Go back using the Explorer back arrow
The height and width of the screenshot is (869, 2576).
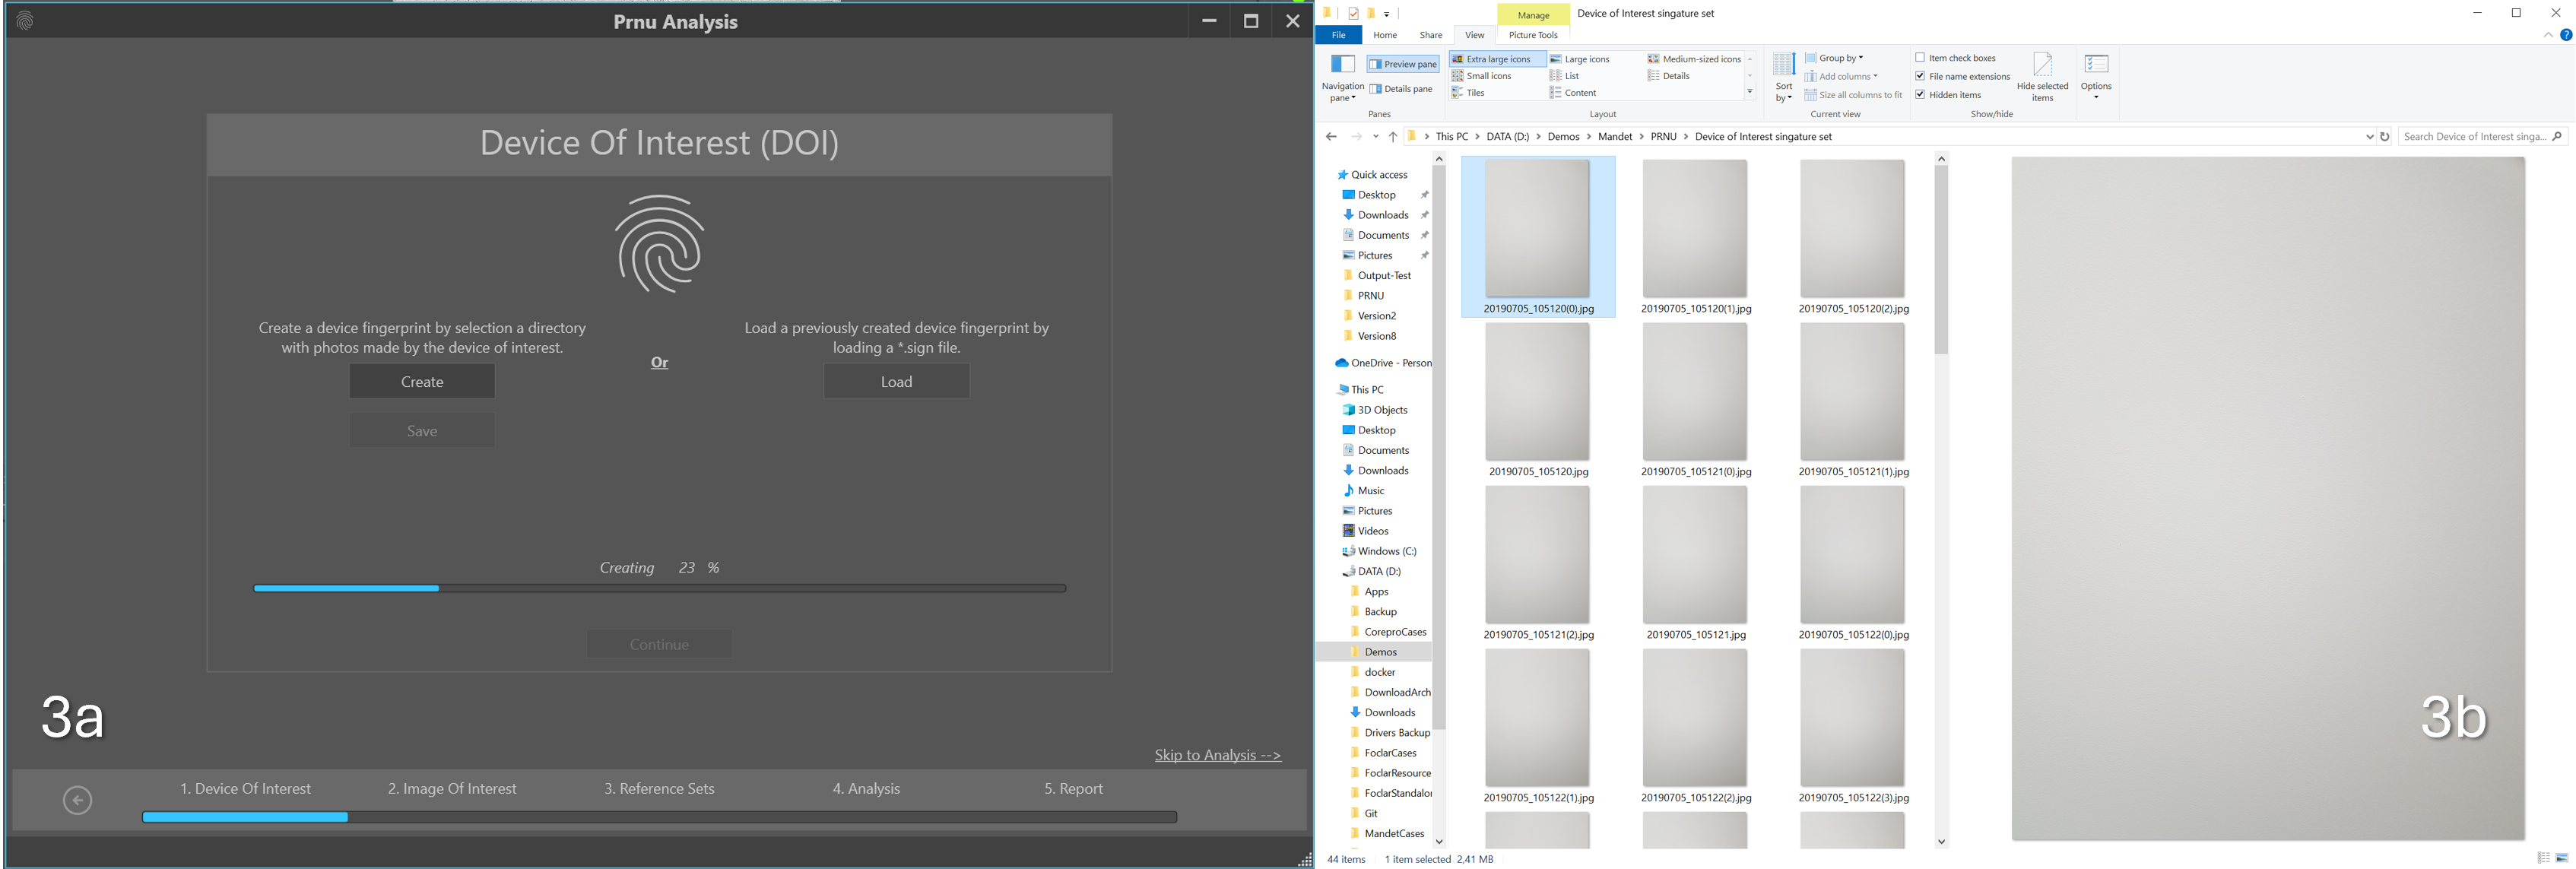[x=1331, y=137]
